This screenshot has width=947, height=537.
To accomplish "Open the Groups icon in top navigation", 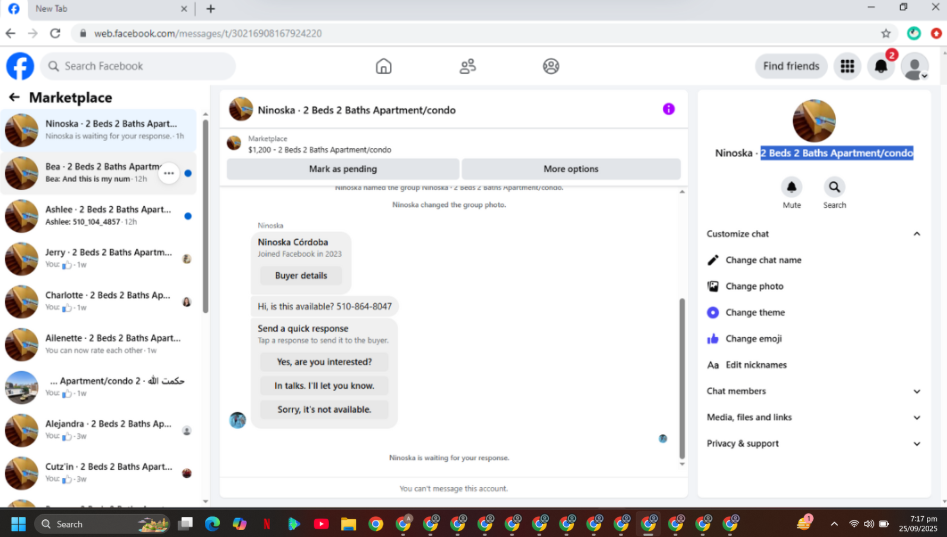I will coord(551,66).
